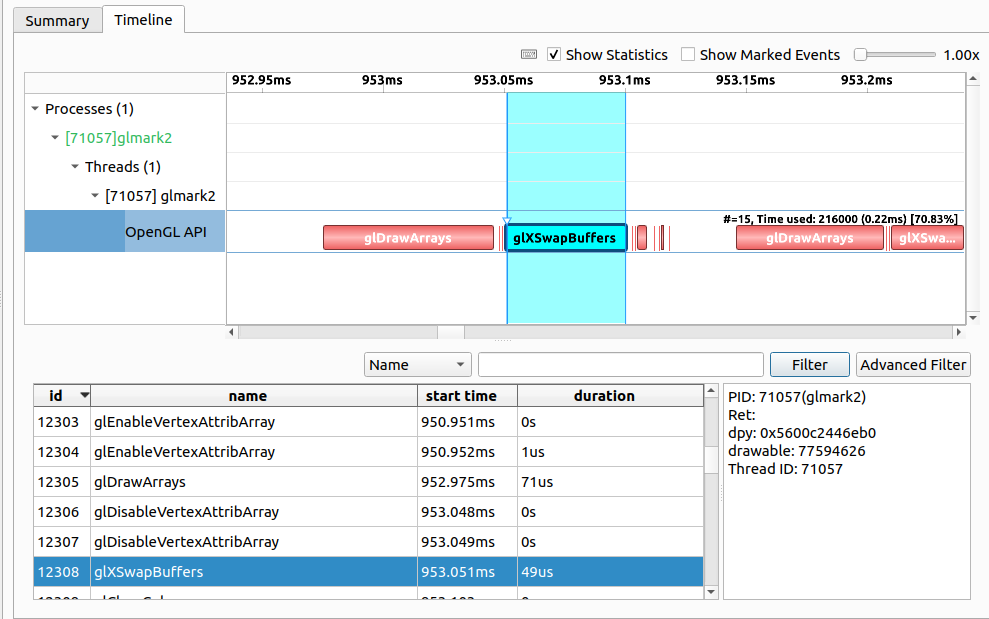The height and width of the screenshot is (619, 989).
Task: Select the Timeline tab
Action: tap(143, 20)
